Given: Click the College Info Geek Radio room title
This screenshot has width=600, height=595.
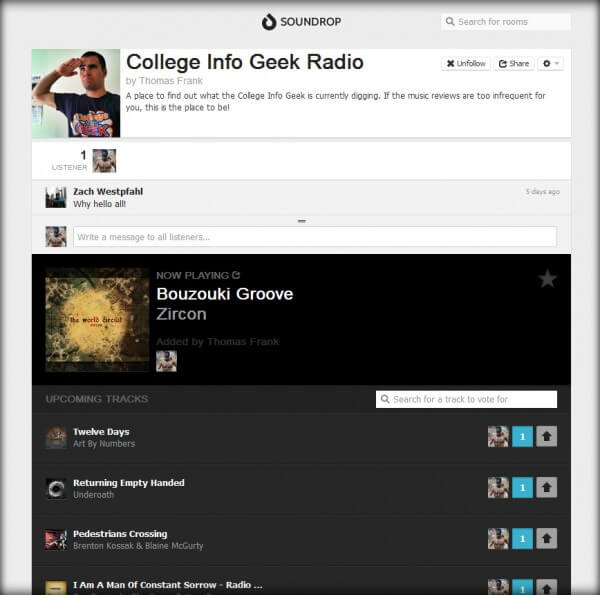Looking at the screenshot, I should (245, 62).
